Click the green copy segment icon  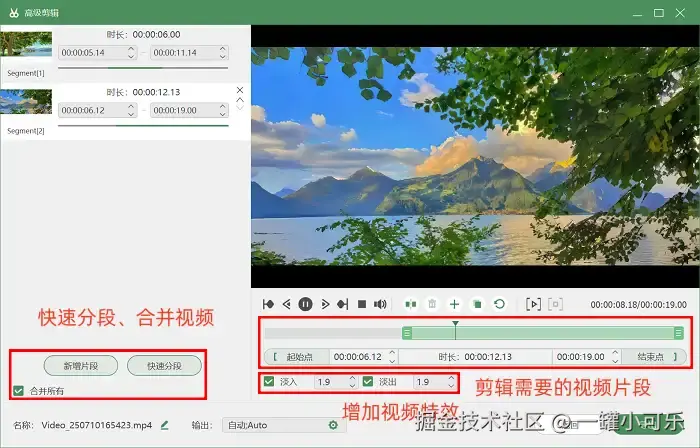point(477,304)
